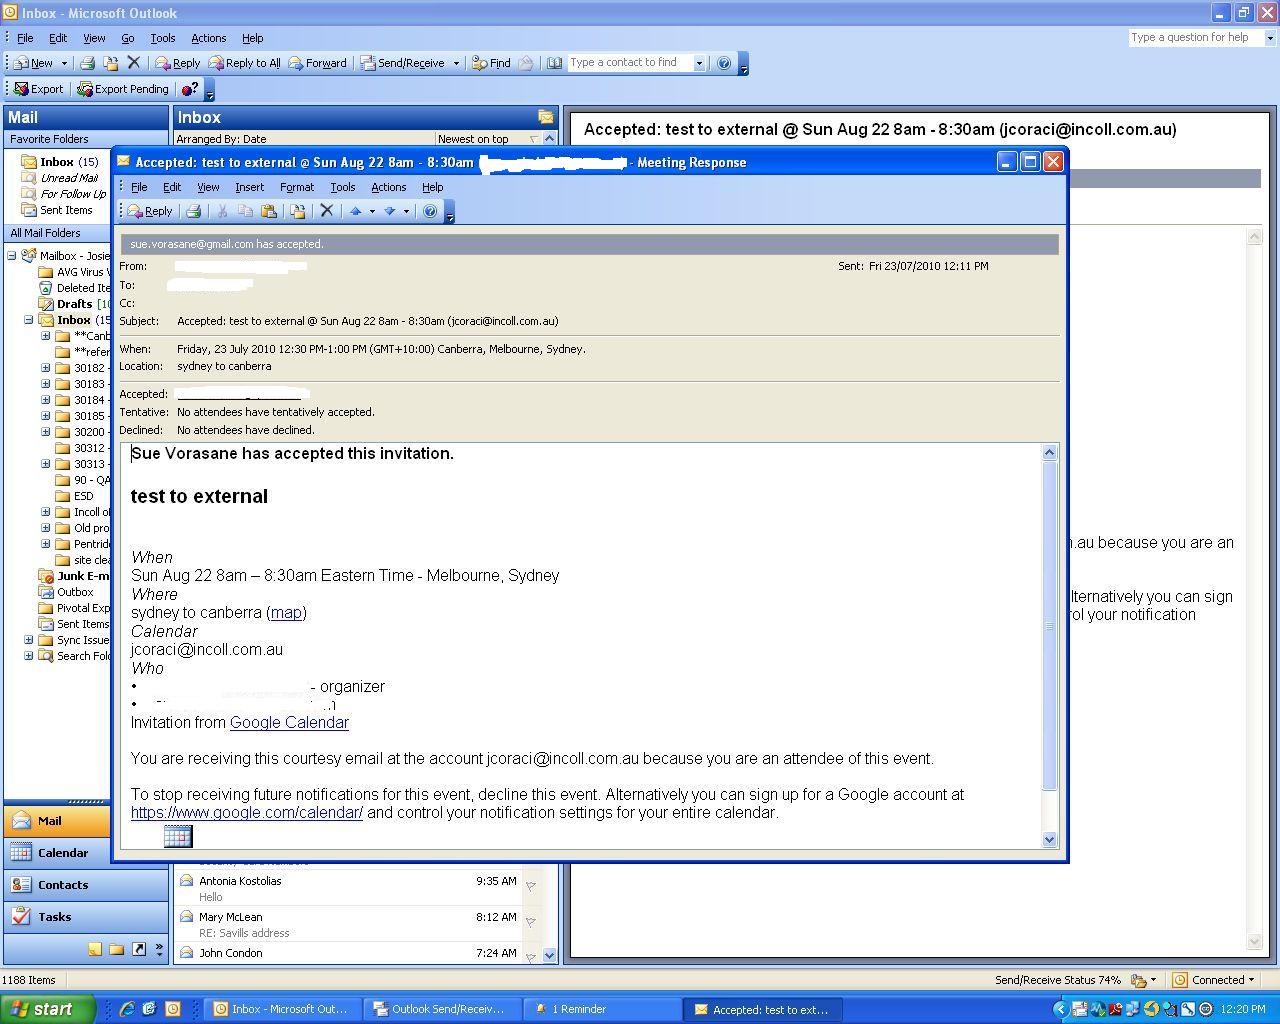
Task: Click the Copy icon in the meeting response window
Action: click(245, 210)
